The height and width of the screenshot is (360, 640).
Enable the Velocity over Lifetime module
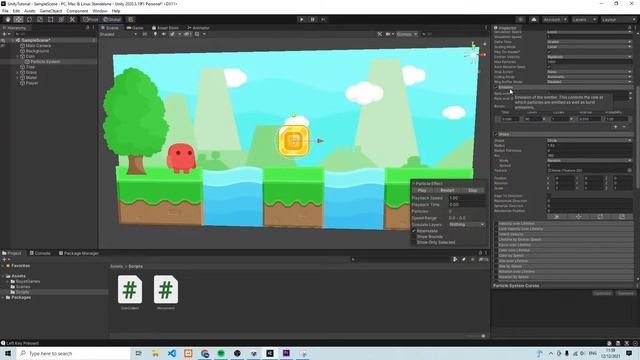[x=496, y=224]
